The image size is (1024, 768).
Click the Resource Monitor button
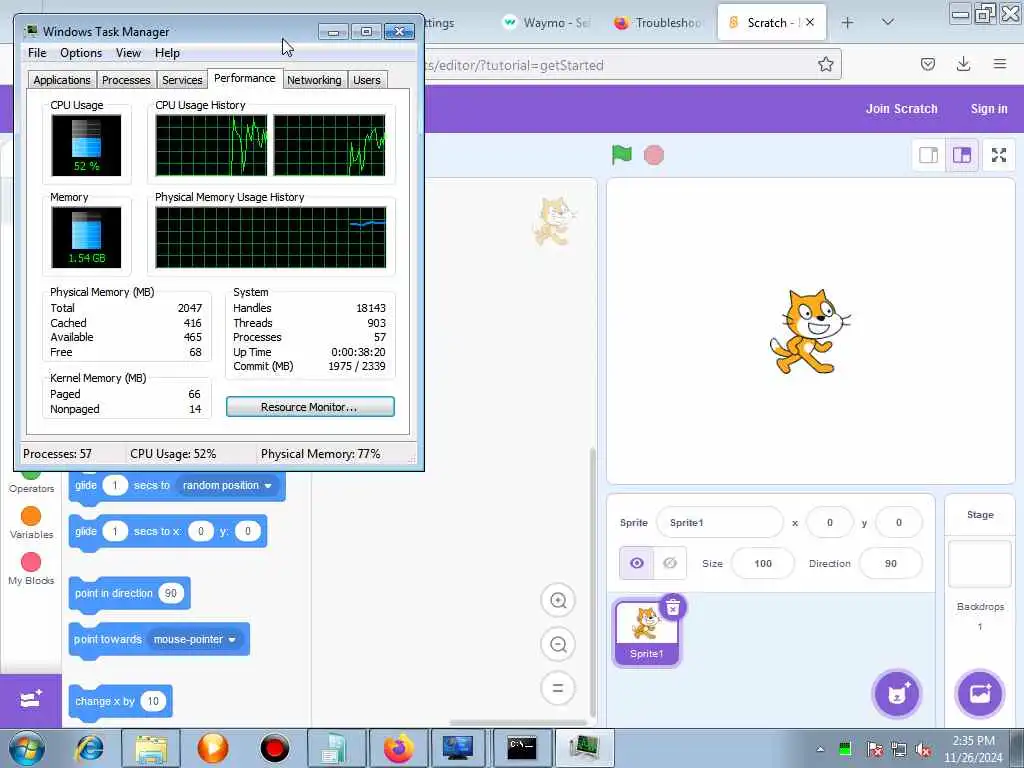pyautogui.click(x=310, y=406)
